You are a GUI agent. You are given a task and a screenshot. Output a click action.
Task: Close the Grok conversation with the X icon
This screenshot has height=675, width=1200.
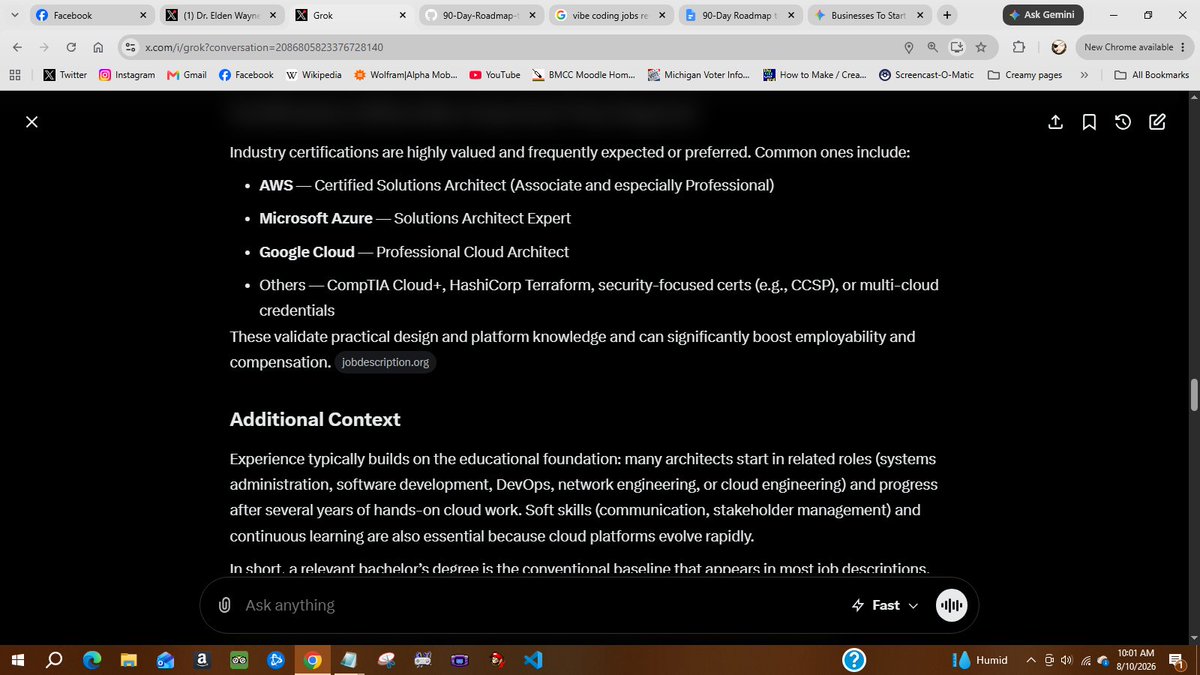click(32, 122)
